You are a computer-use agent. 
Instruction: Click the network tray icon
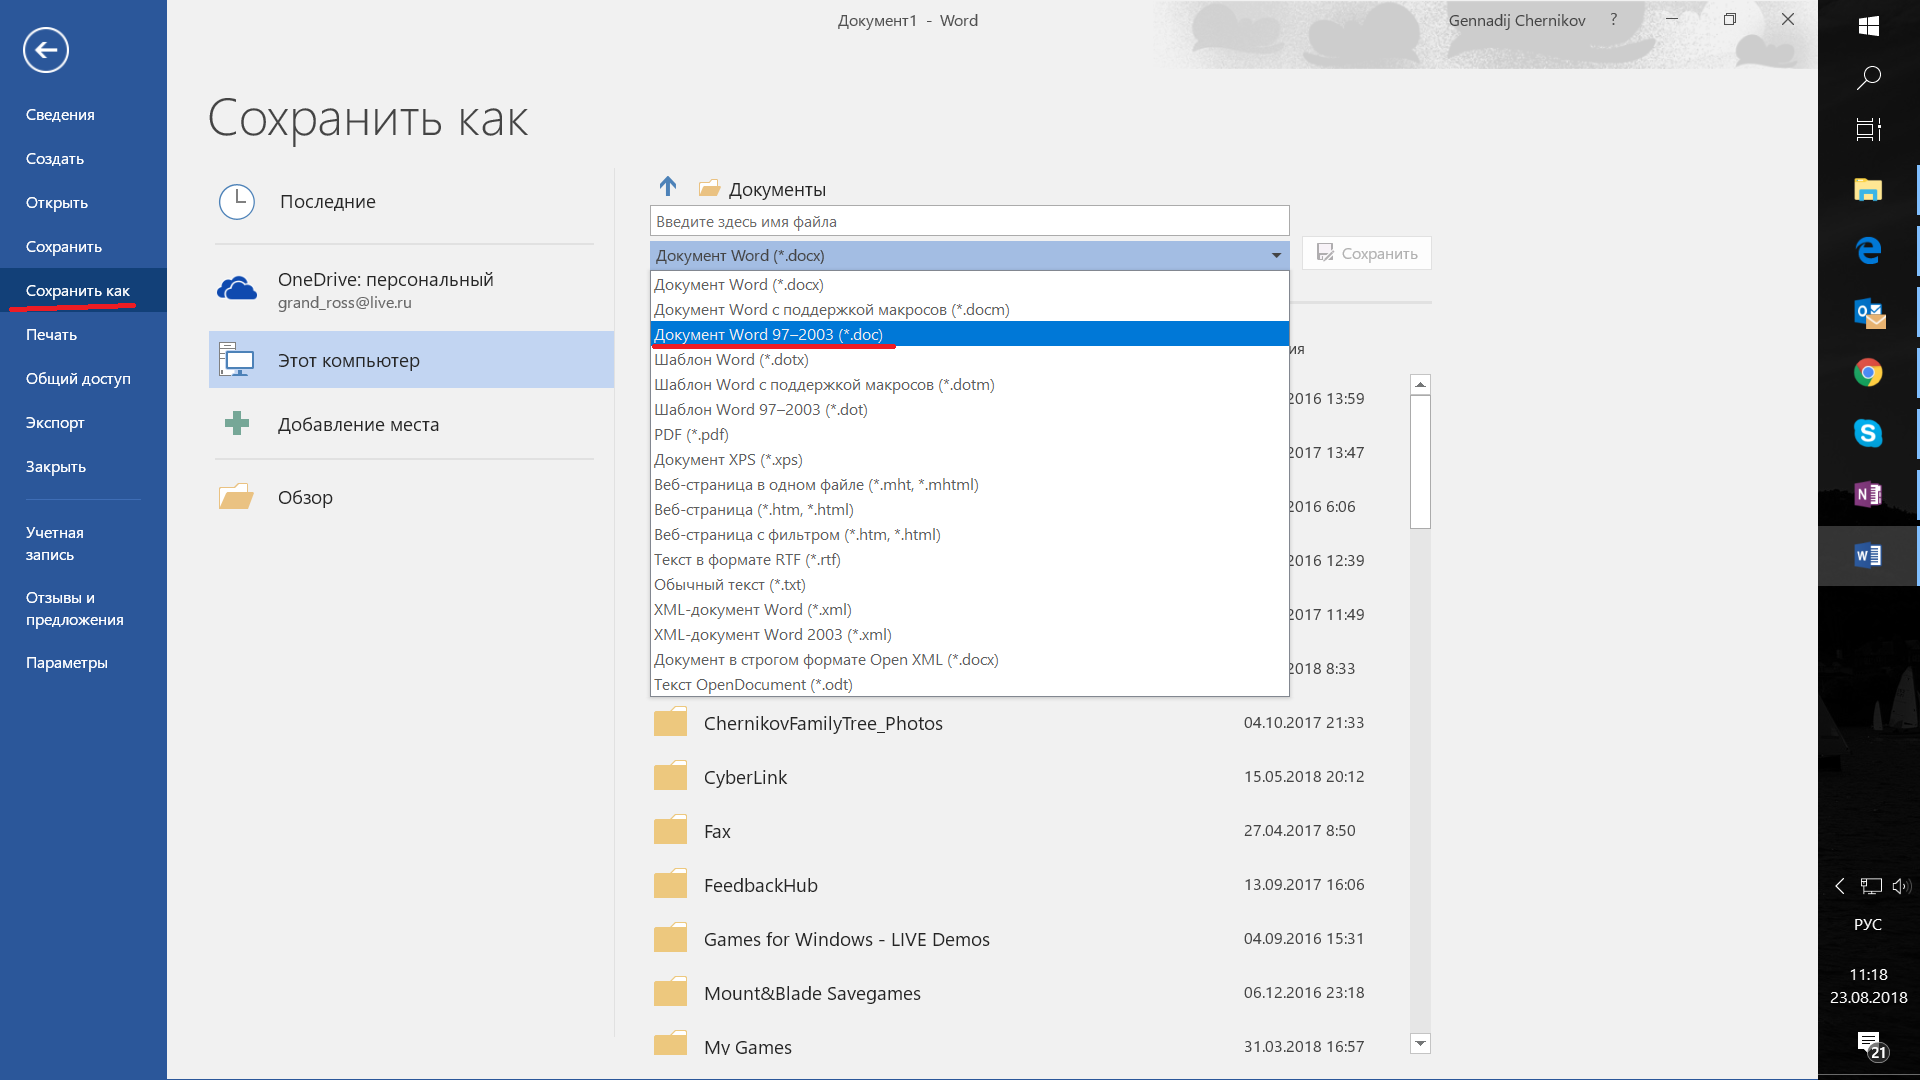[x=1871, y=886]
